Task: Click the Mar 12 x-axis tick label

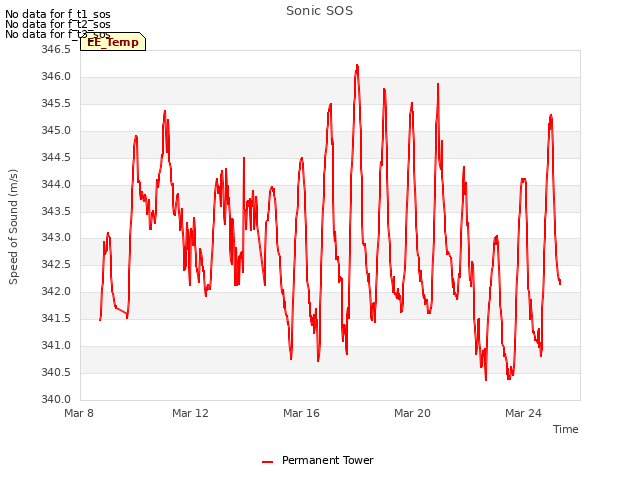Action: click(190, 413)
